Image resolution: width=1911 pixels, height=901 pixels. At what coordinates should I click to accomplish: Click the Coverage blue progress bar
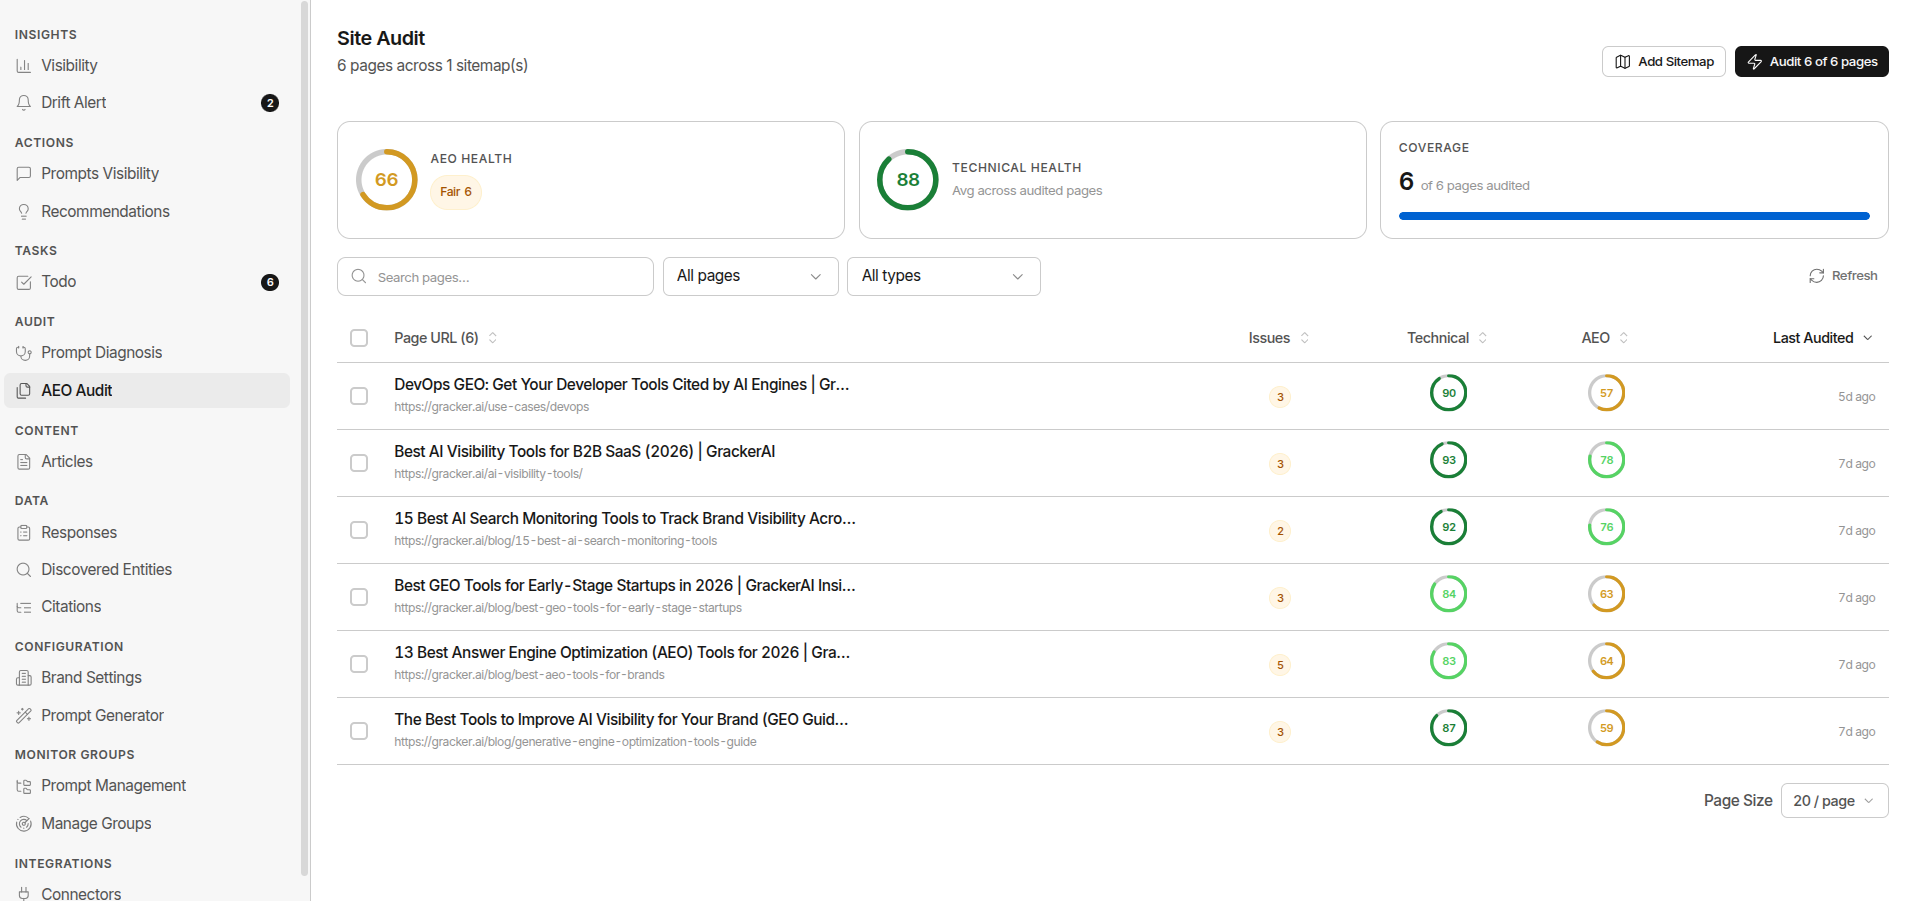pos(1634,216)
